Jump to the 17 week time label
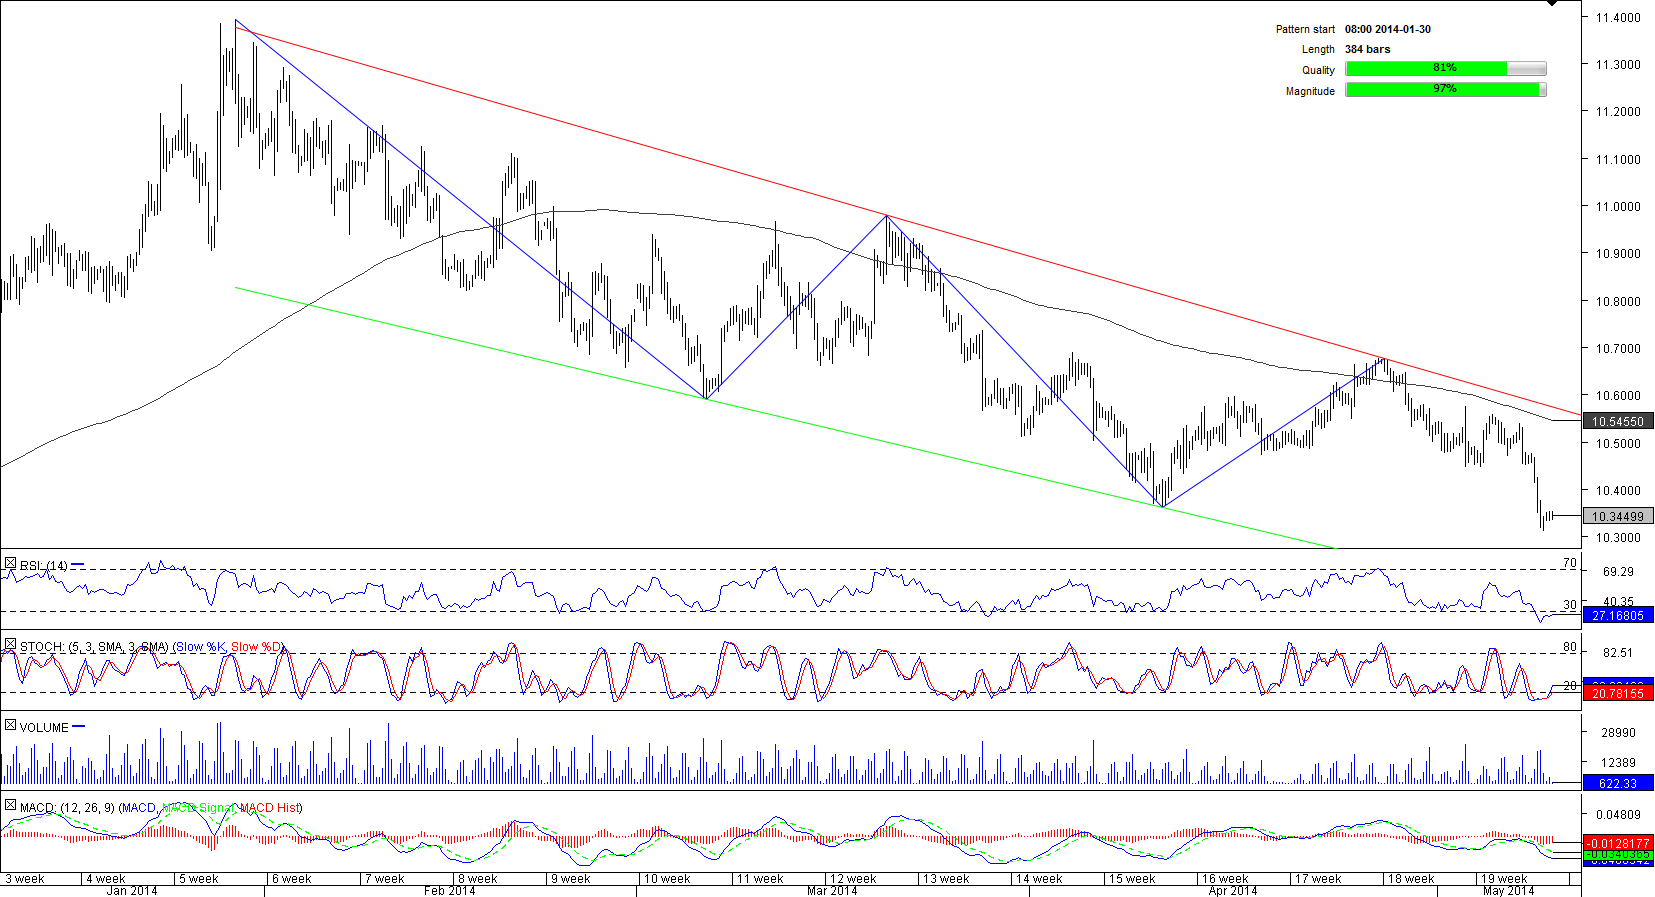Screen dimensions: 1655x897 1318,879
